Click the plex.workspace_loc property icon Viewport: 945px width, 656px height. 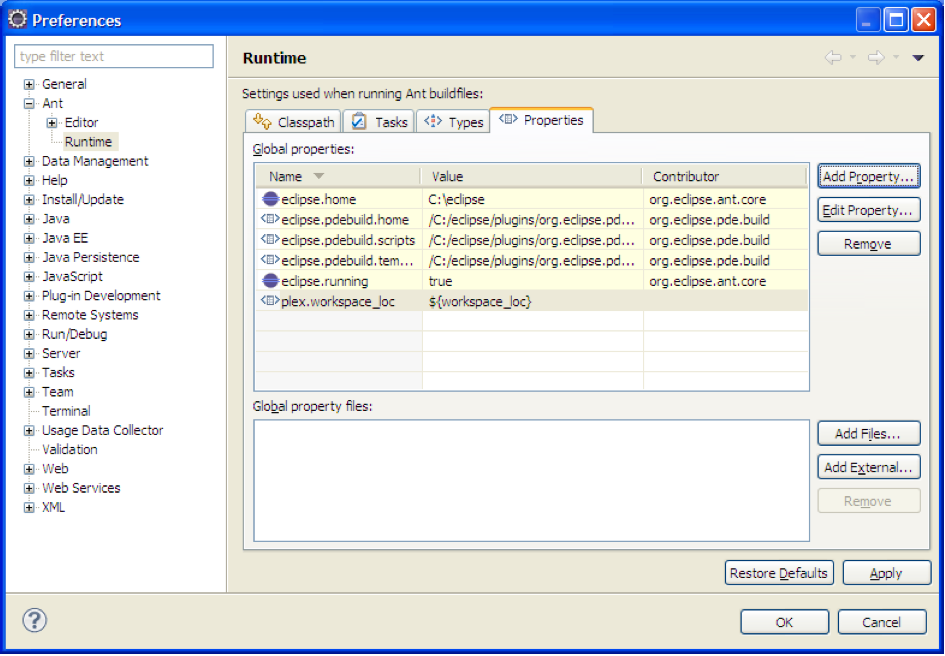[271, 301]
